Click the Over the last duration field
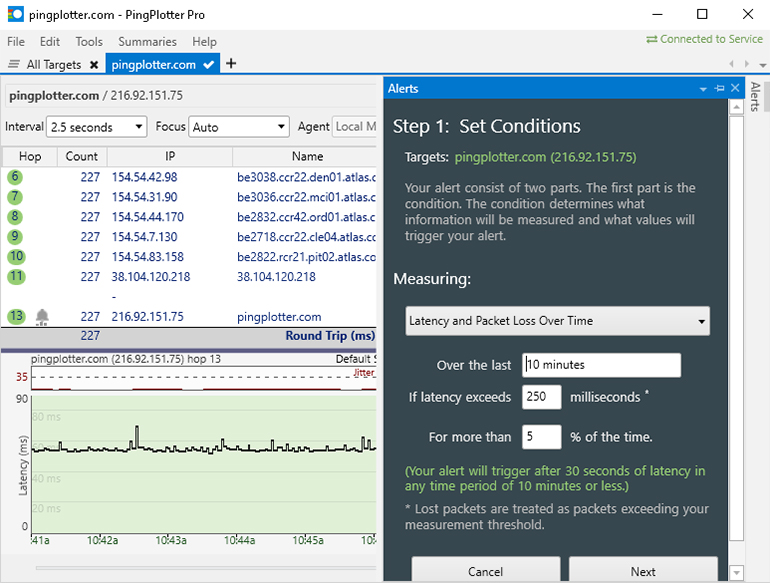 [601, 365]
